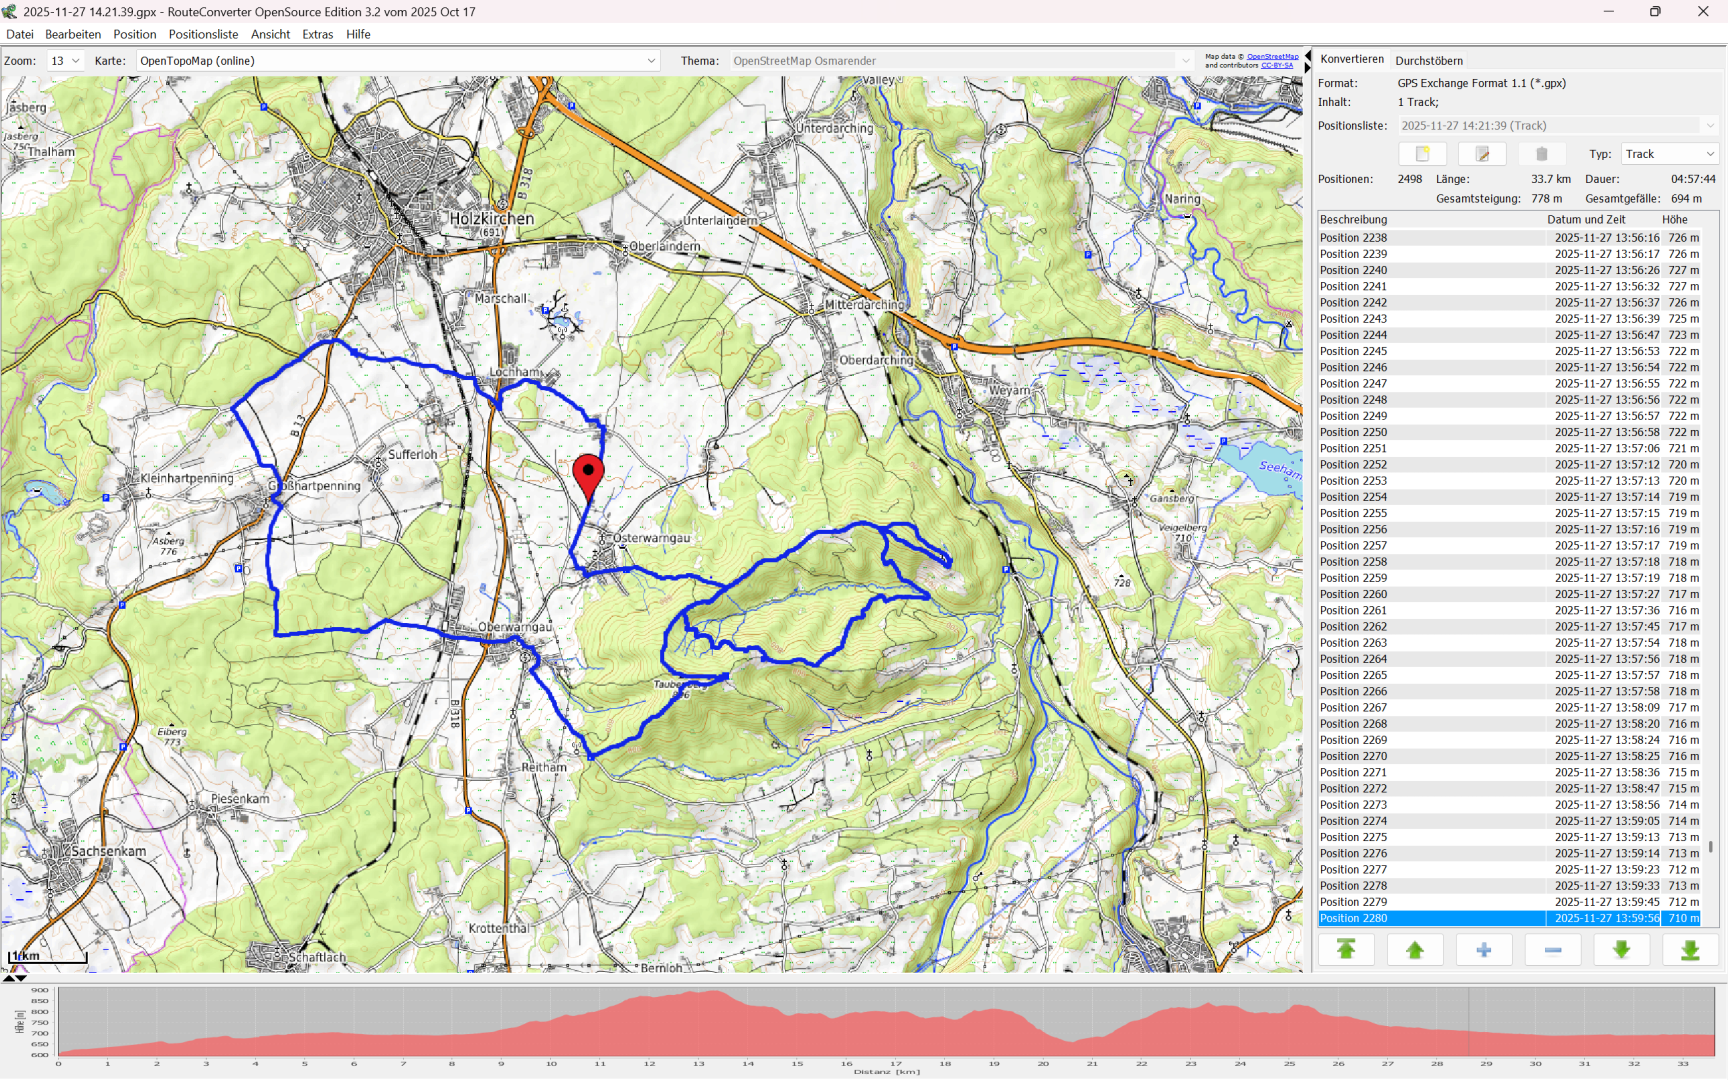Move selected position to bottom of list
This screenshot has height=1080, width=1728.
(x=1690, y=950)
